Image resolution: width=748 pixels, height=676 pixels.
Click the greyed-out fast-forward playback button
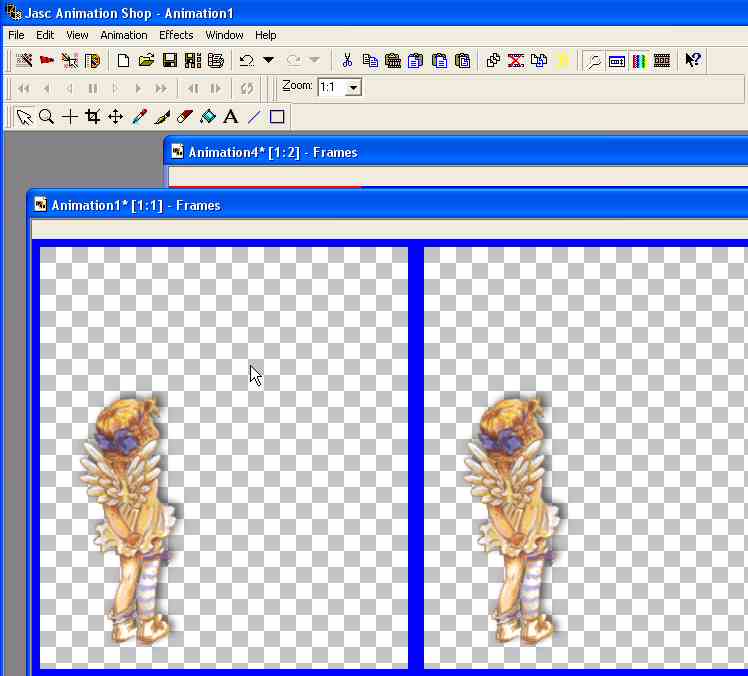point(161,88)
